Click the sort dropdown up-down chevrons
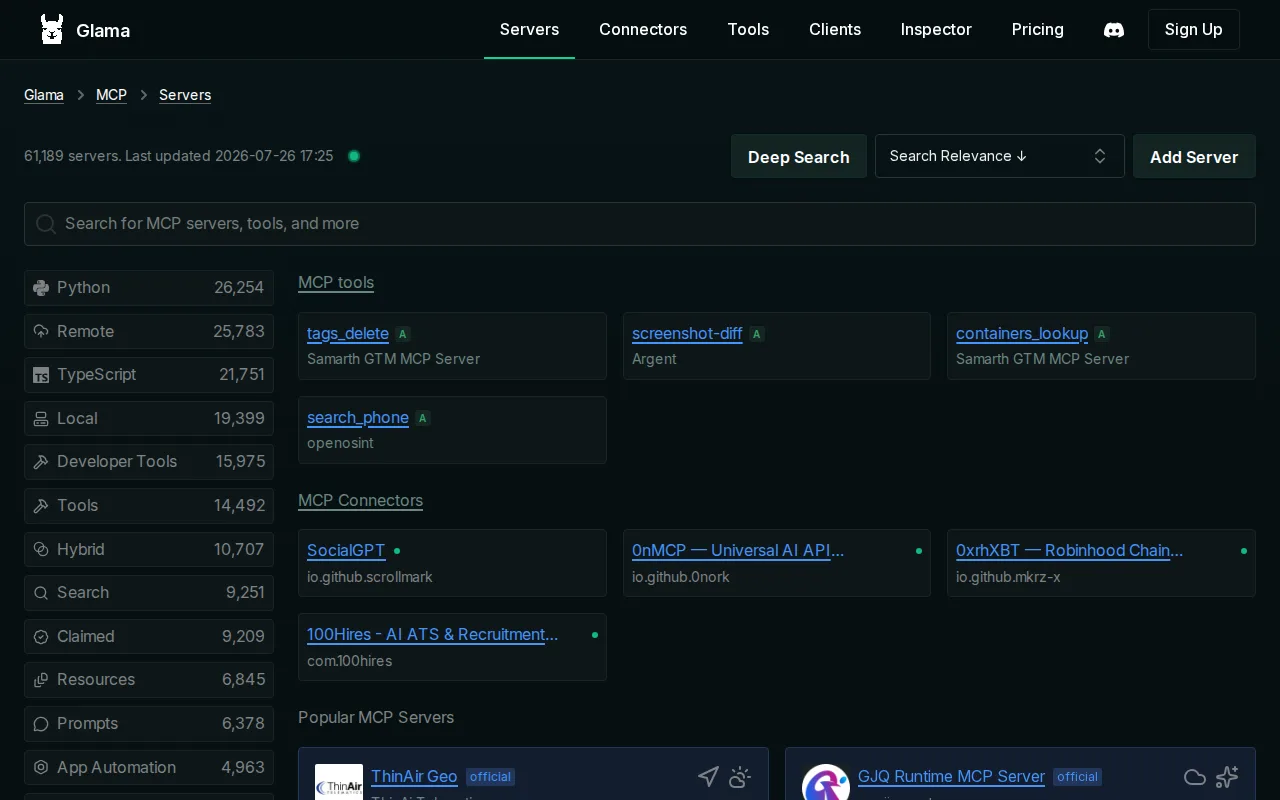Image resolution: width=1280 pixels, height=800 pixels. (x=1100, y=156)
